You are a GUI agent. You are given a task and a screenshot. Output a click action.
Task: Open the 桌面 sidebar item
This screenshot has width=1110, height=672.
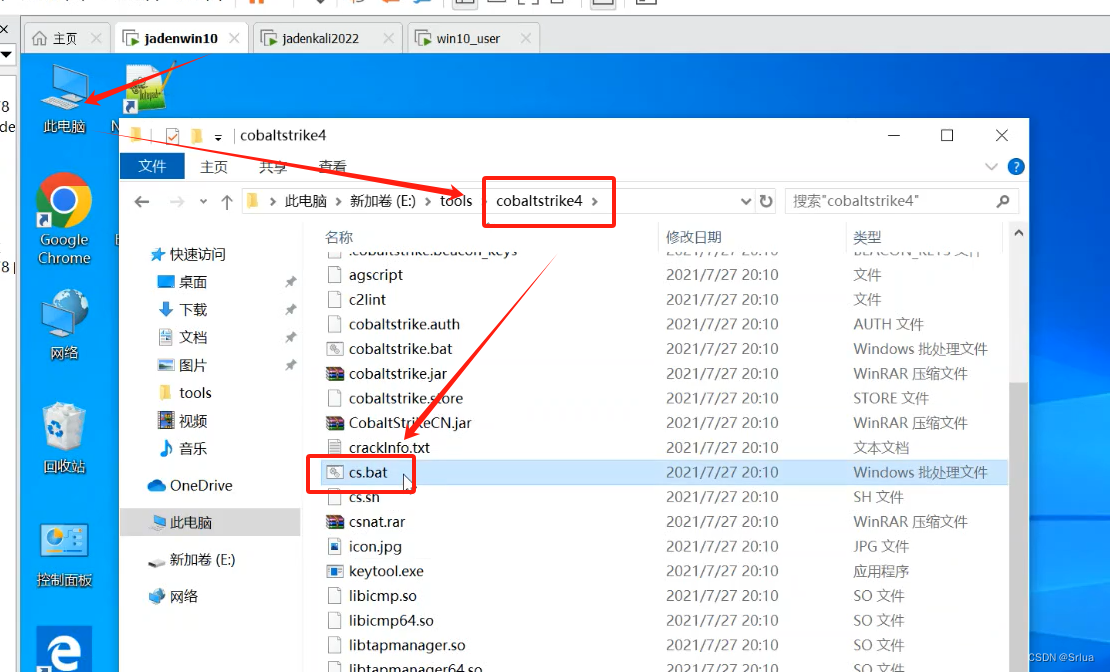pyautogui.click(x=183, y=282)
